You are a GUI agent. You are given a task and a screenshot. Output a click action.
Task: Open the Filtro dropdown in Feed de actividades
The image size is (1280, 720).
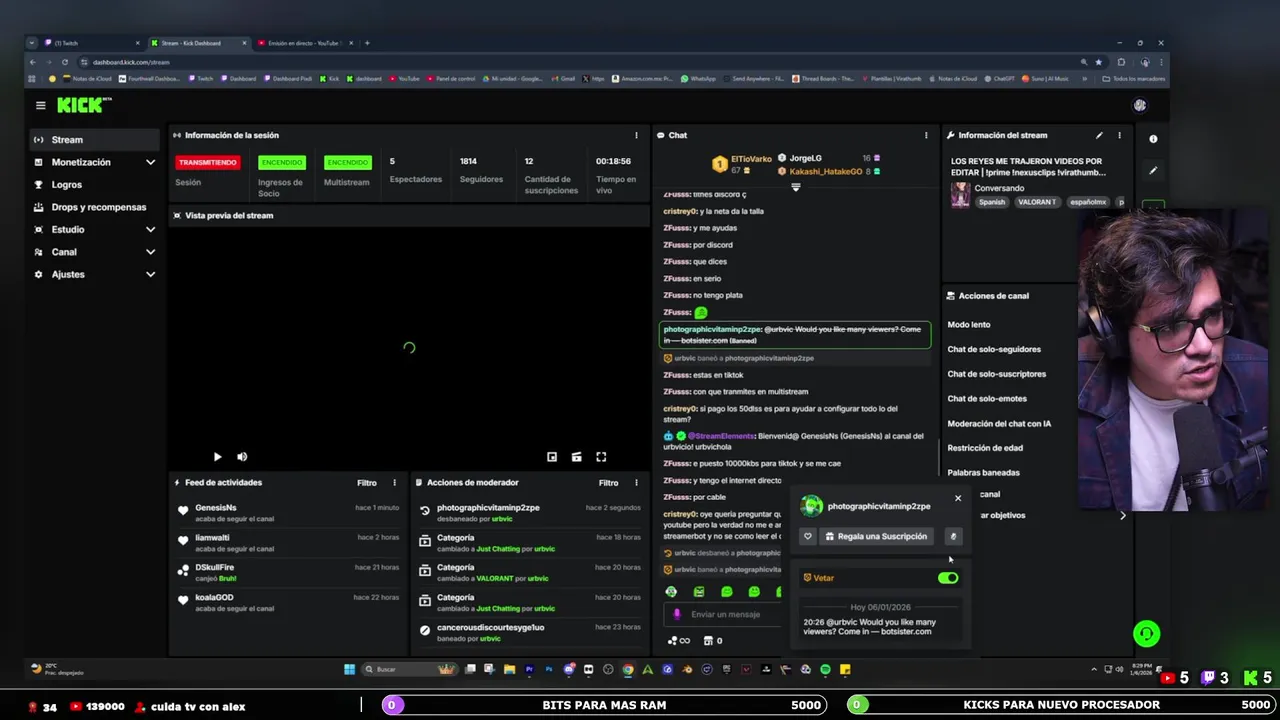point(367,483)
